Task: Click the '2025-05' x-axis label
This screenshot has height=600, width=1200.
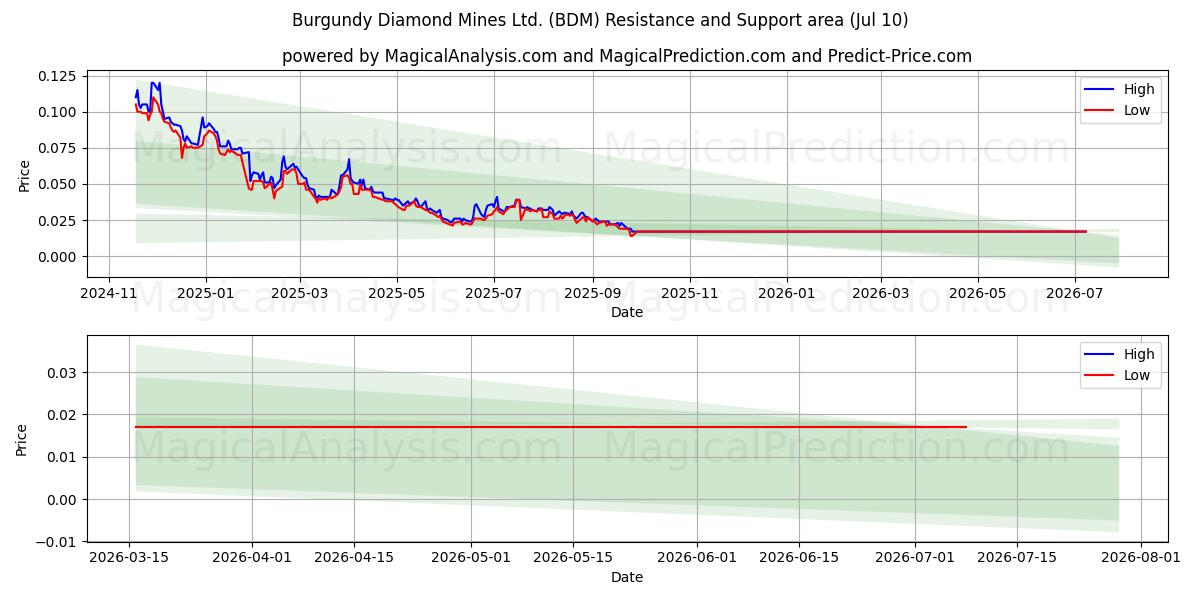Action: pyautogui.click(x=397, y=295)
